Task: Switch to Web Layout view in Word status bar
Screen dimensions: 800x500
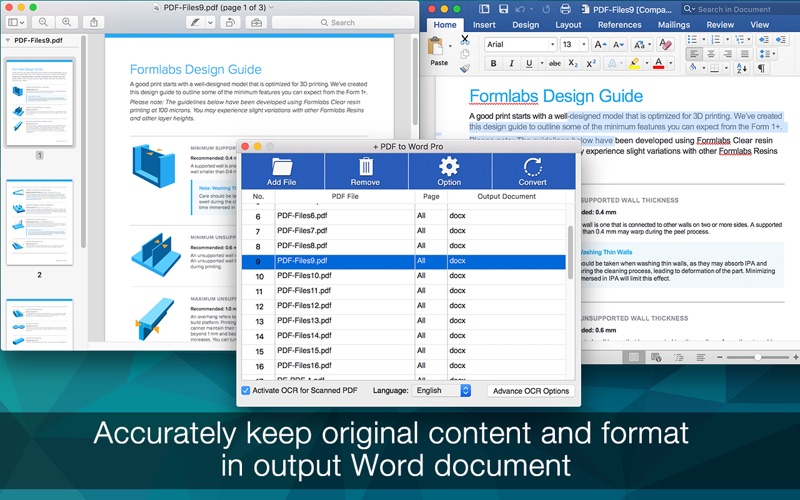Action: tap(656, 357)
